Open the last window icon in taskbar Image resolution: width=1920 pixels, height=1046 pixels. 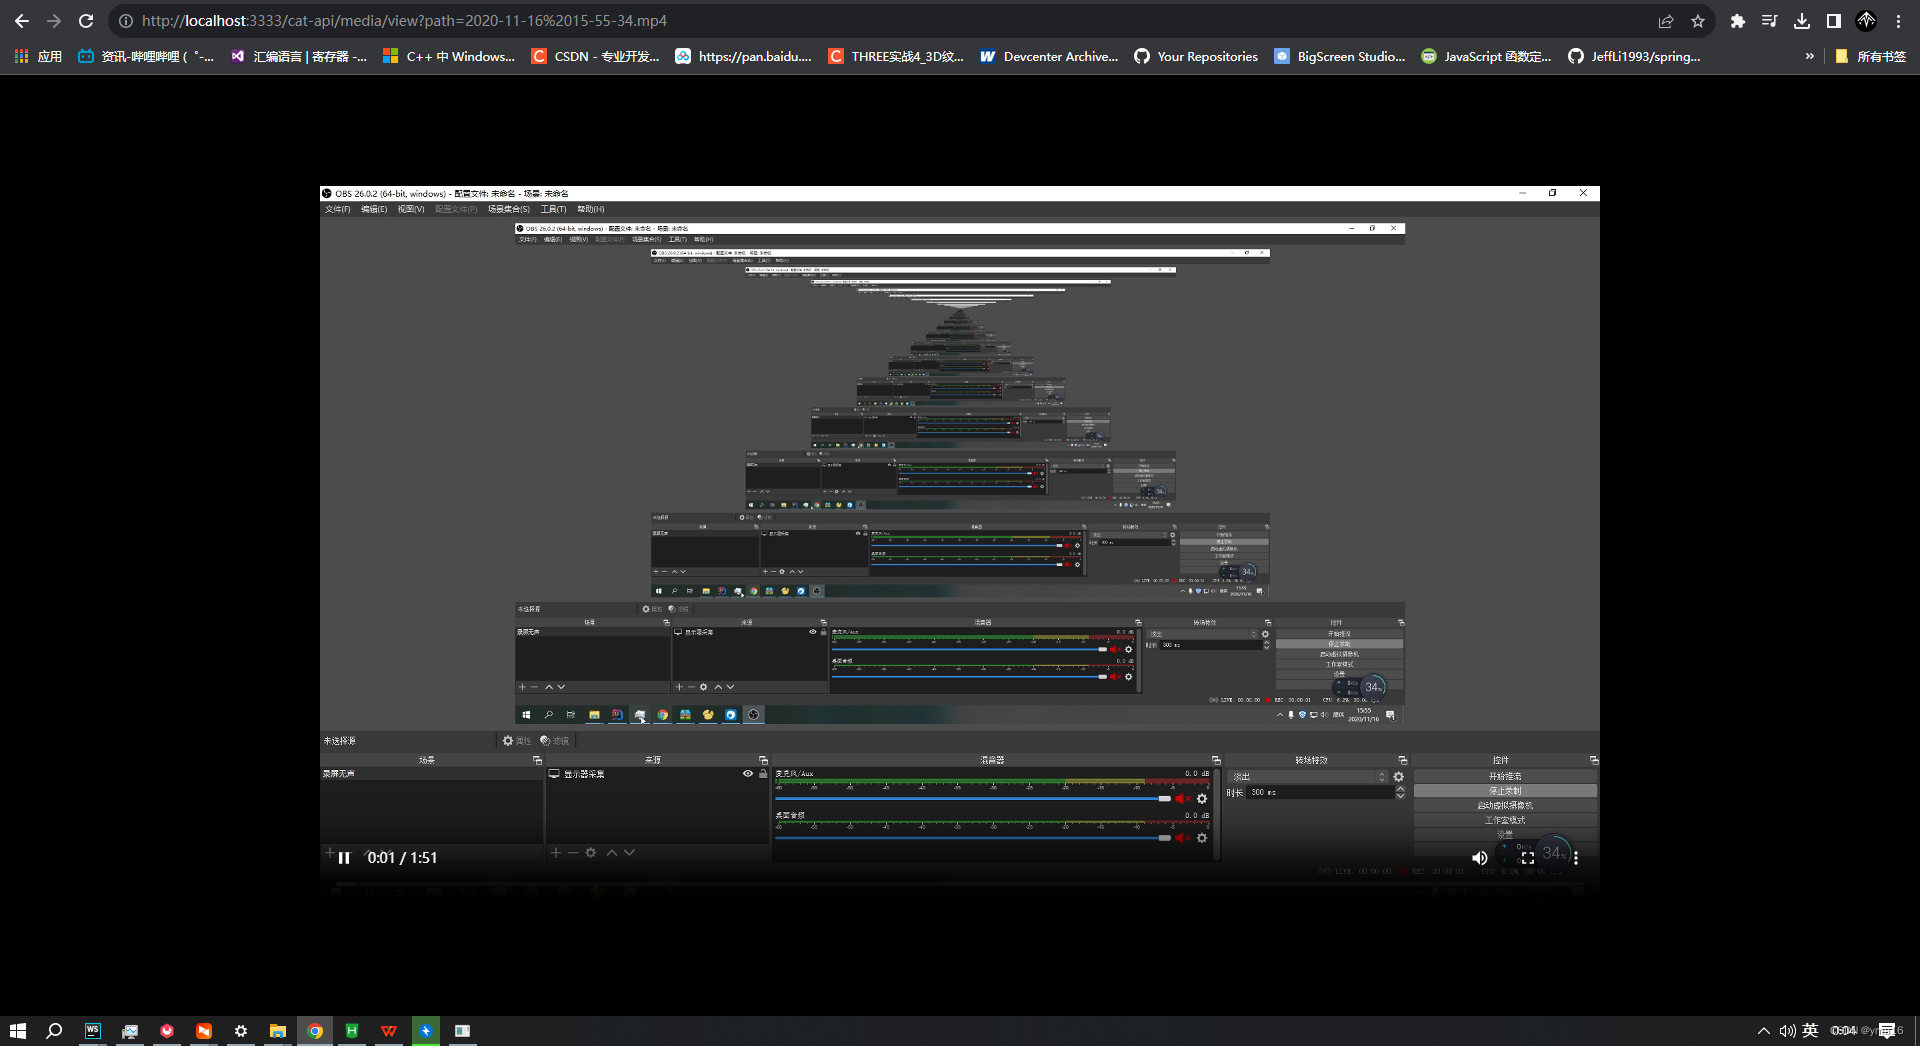pyautogui.click(x=463, y=1031)
